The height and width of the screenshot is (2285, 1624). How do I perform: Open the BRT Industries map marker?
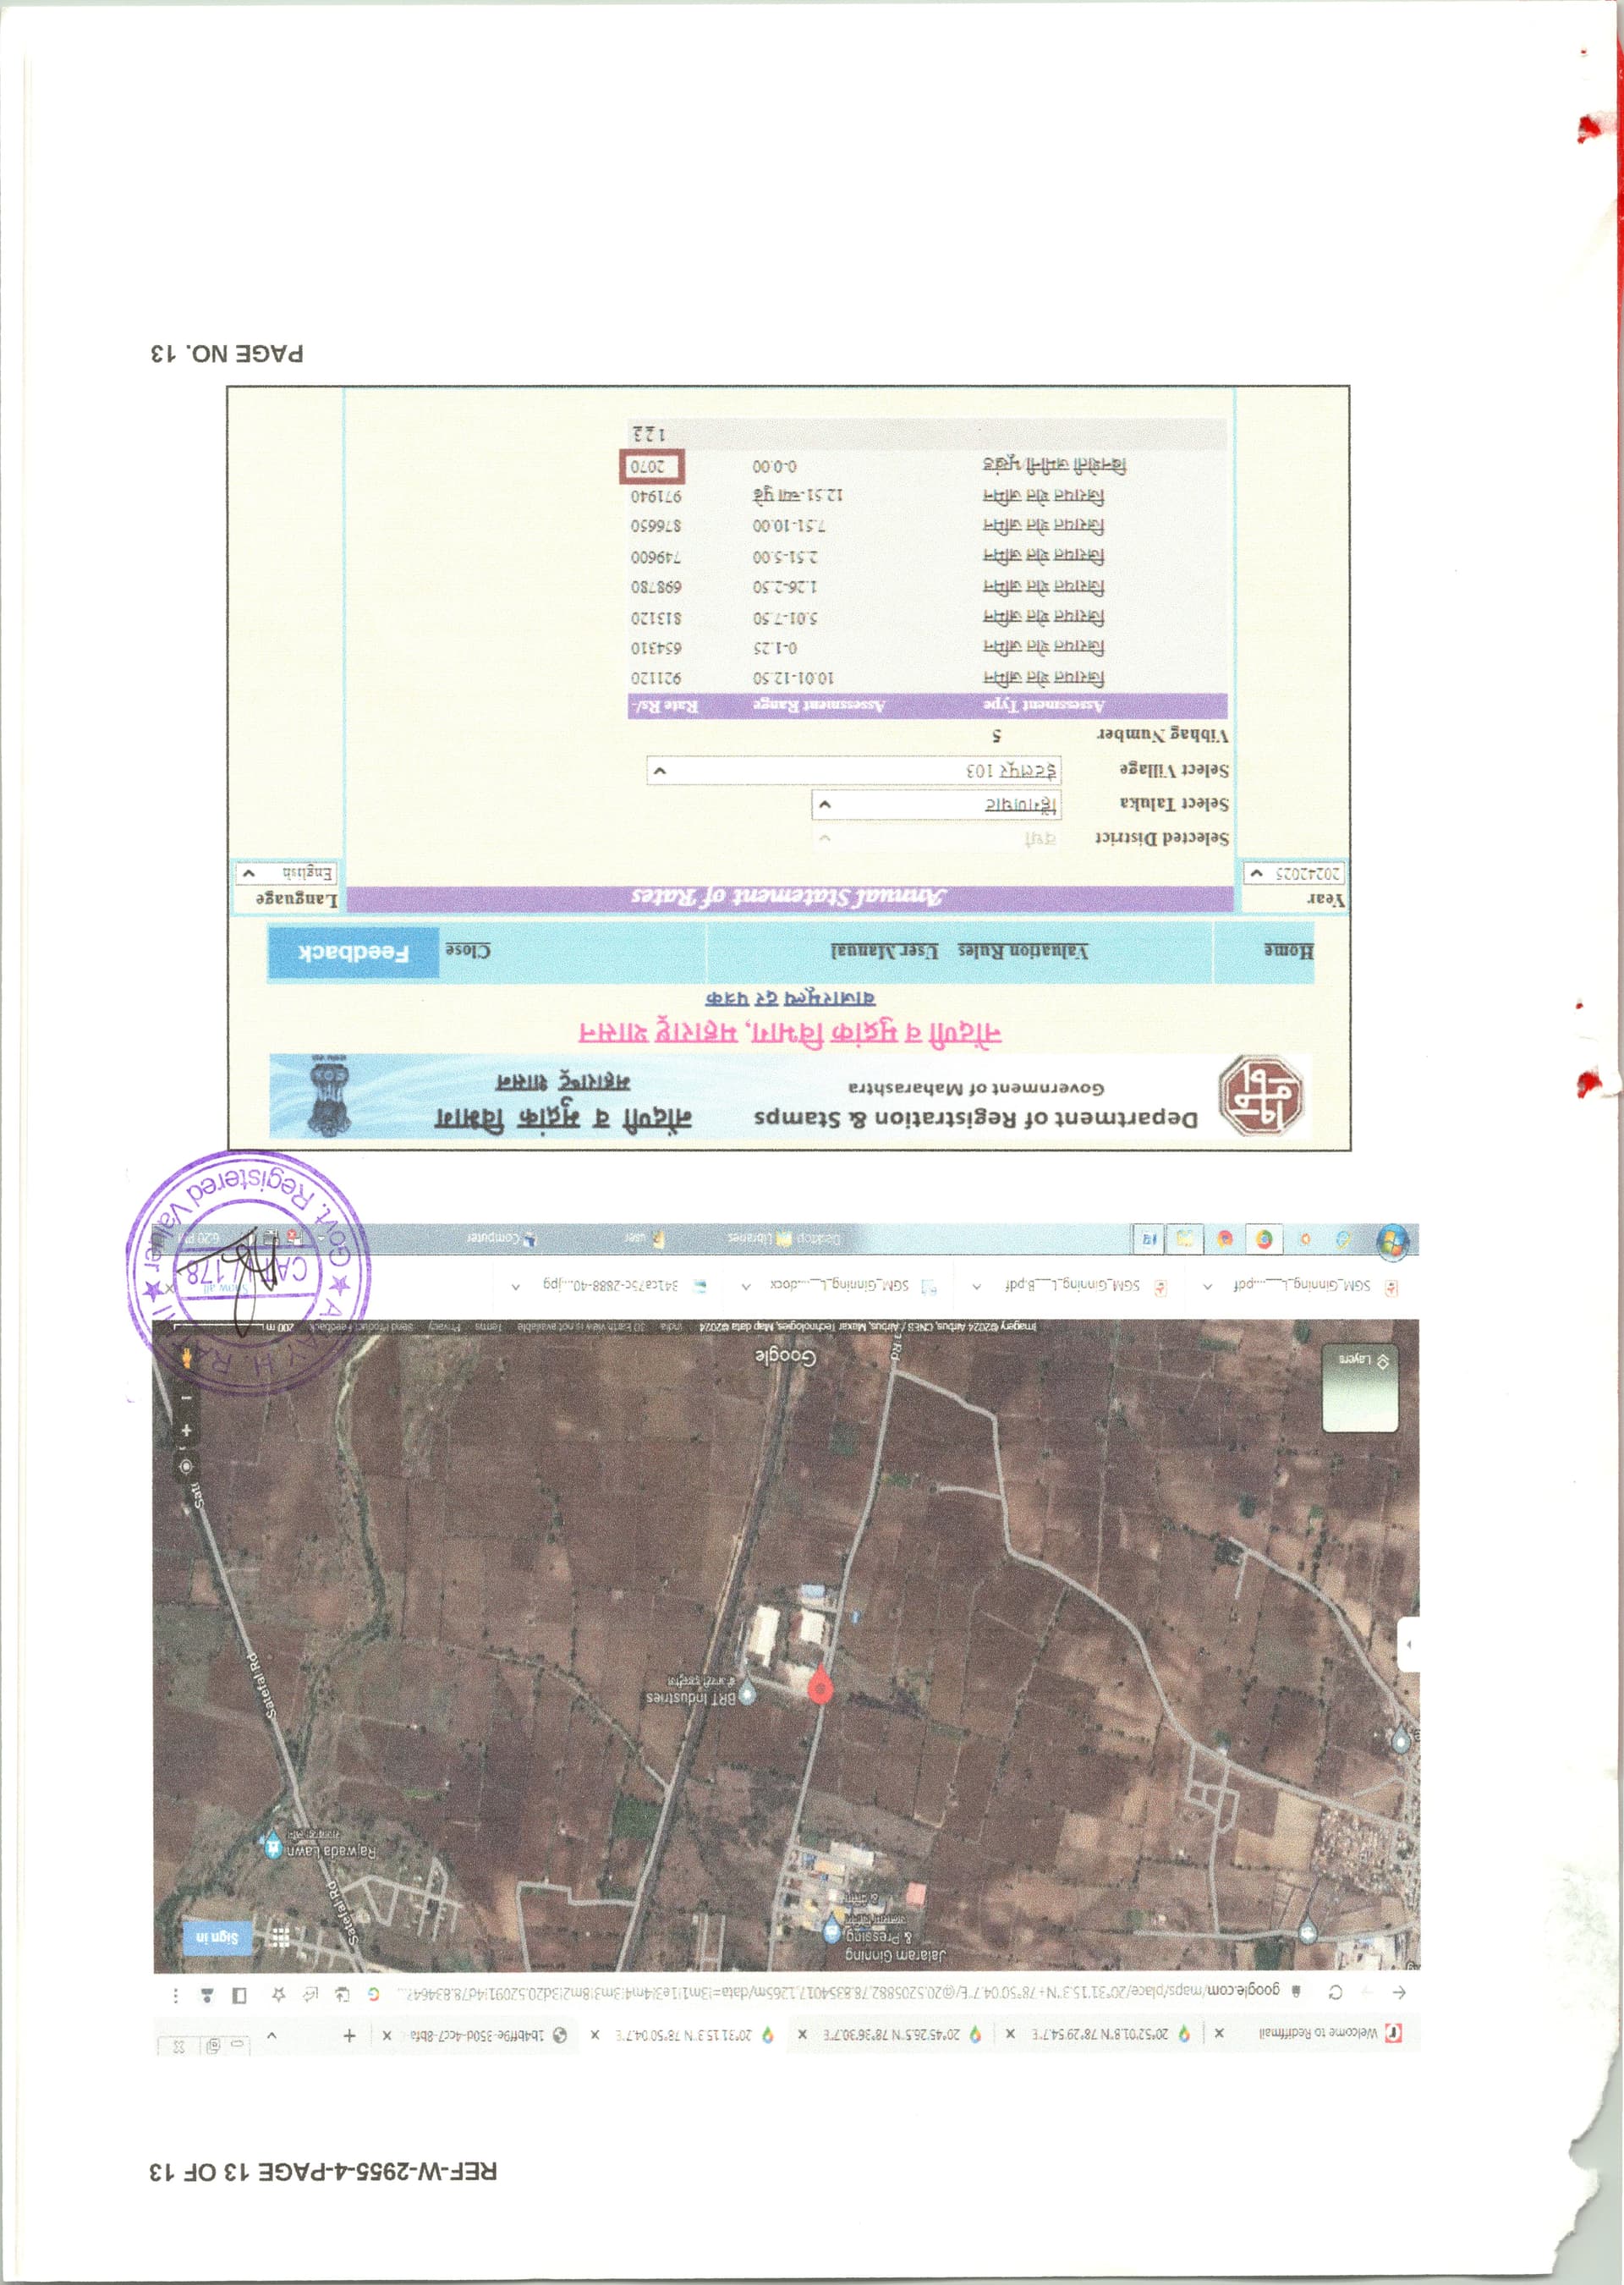746,1692
